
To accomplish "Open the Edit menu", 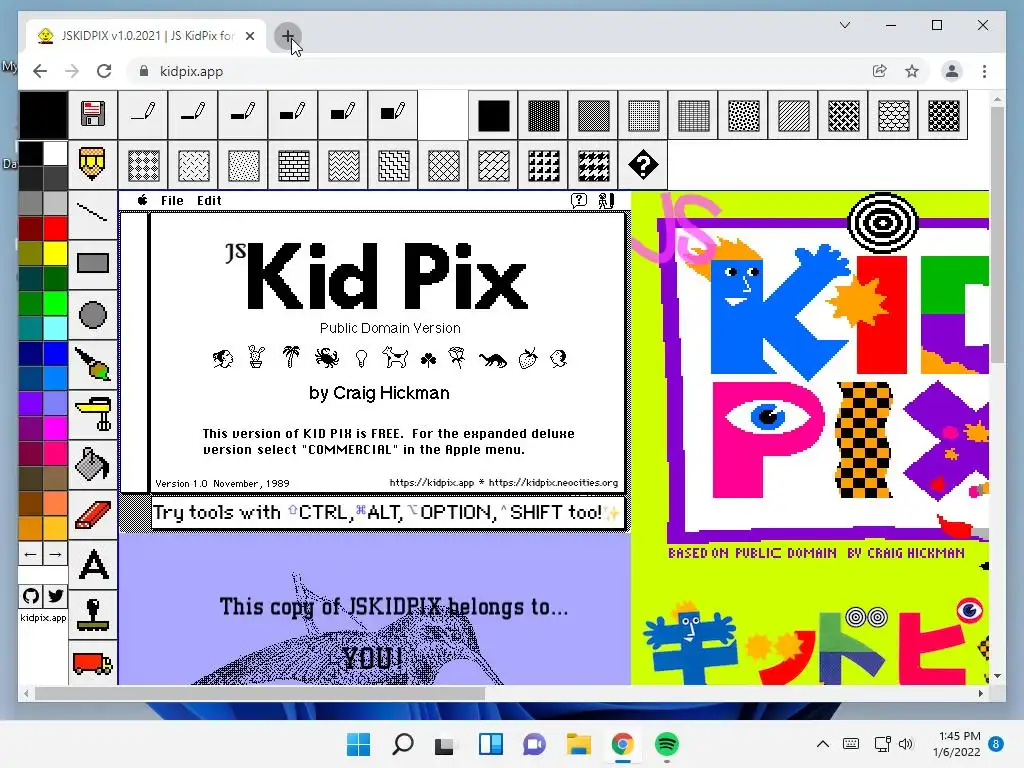I will (x=209, y=200).
